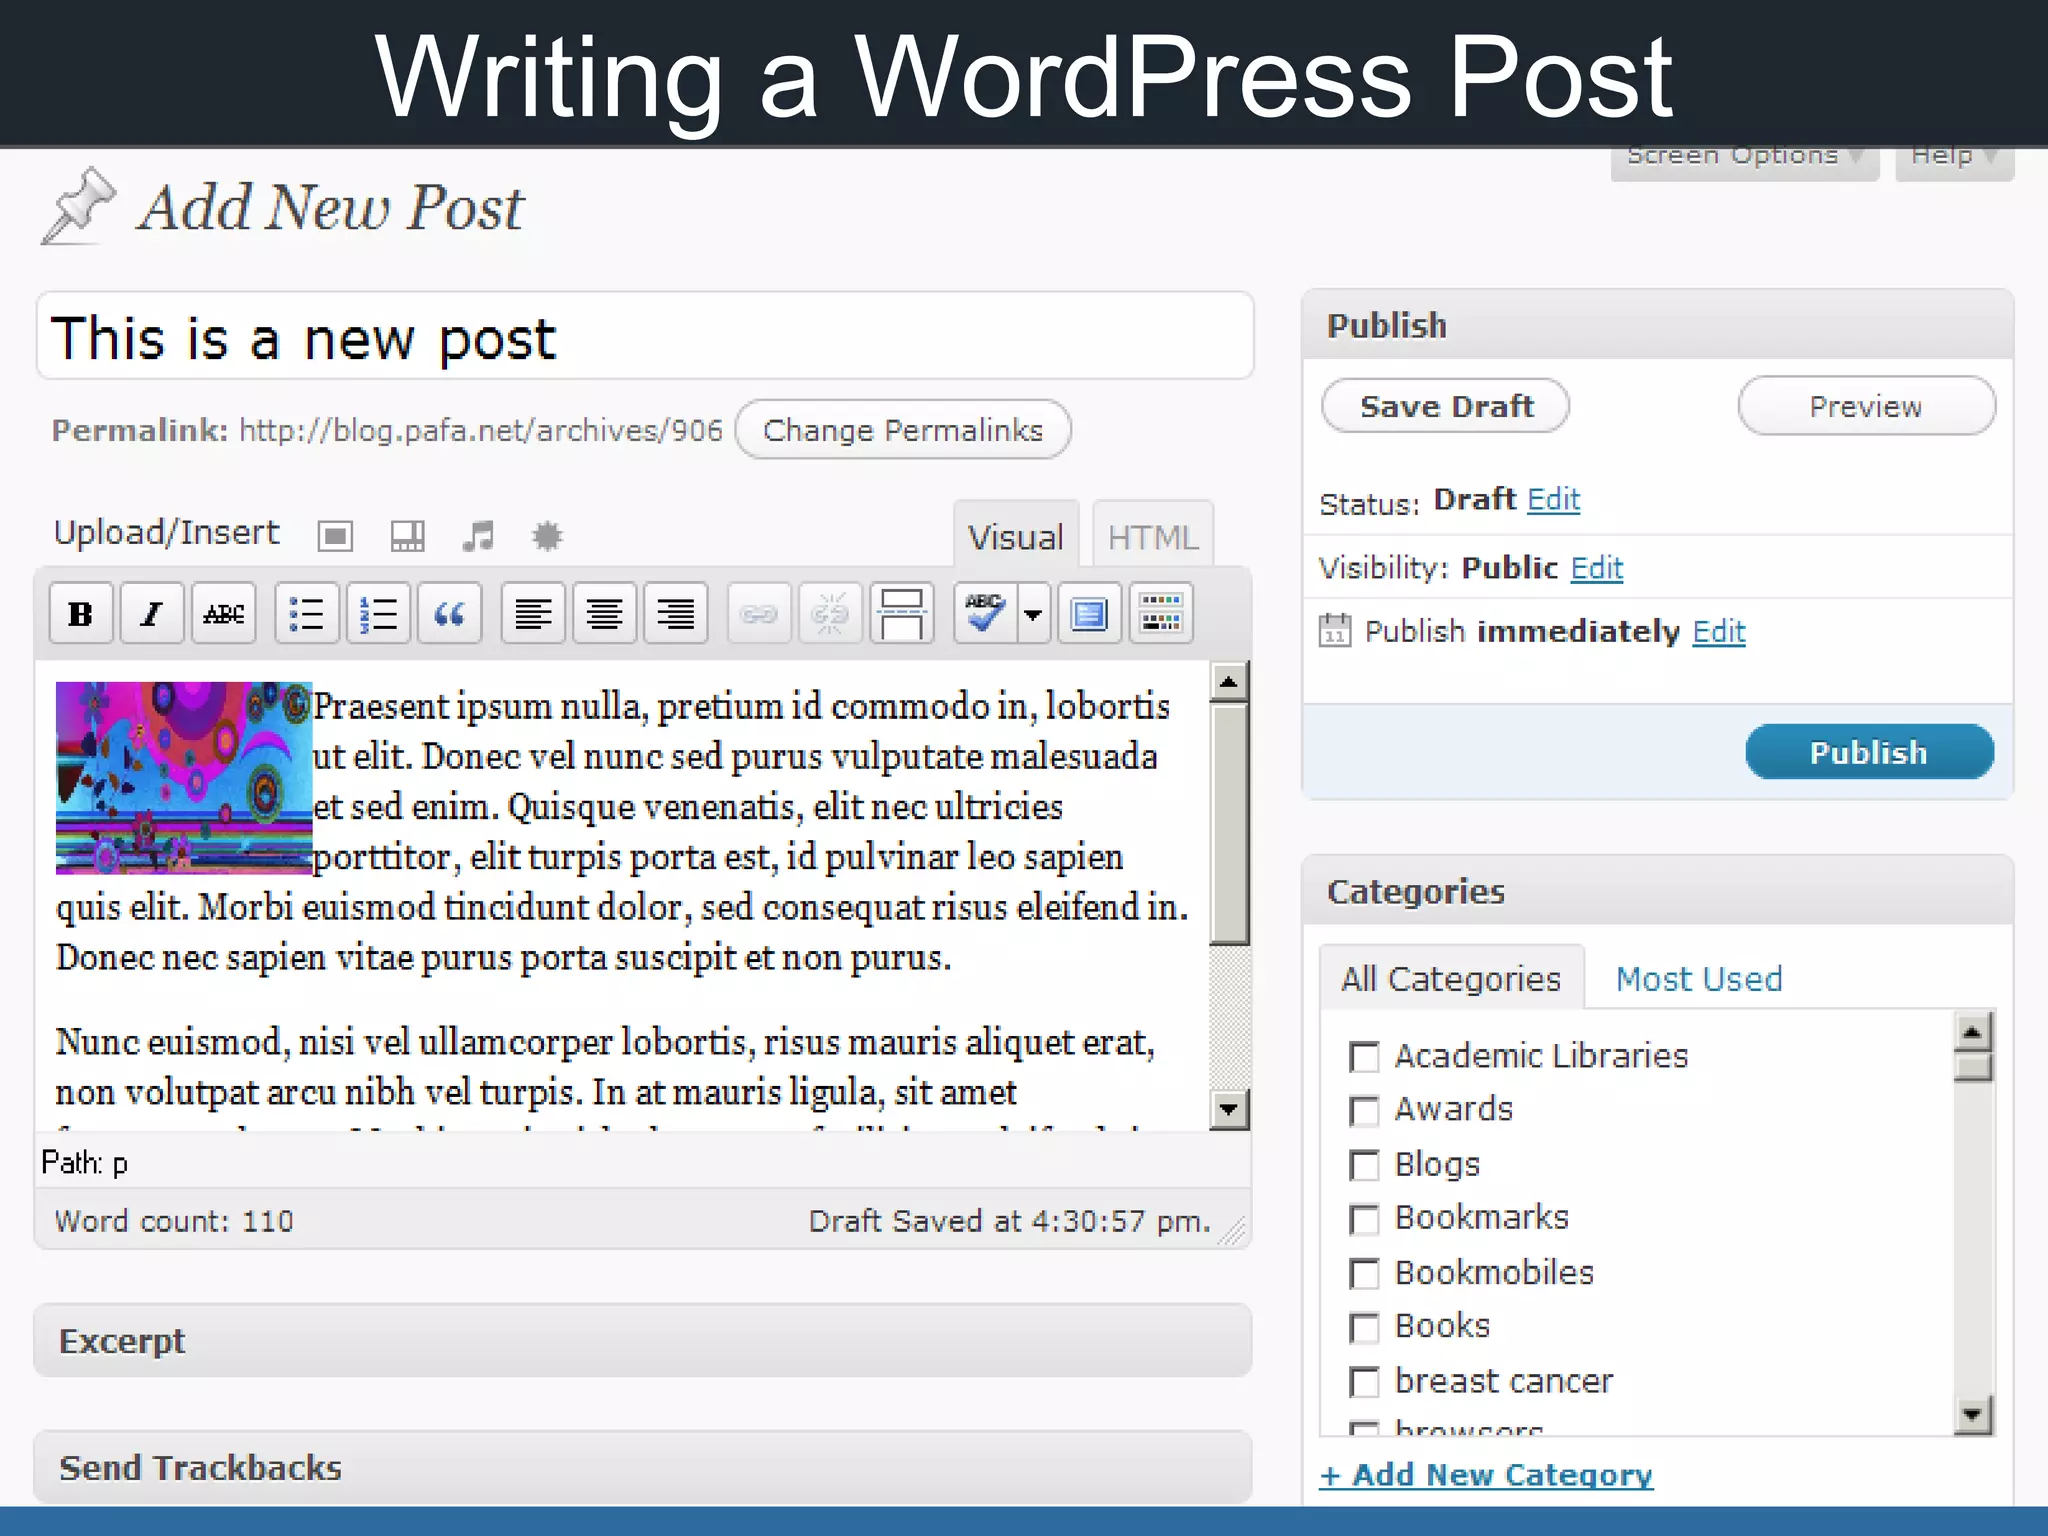Check the Bookmobiles category
Screen dimensions: 2048x1536
1364,1273
